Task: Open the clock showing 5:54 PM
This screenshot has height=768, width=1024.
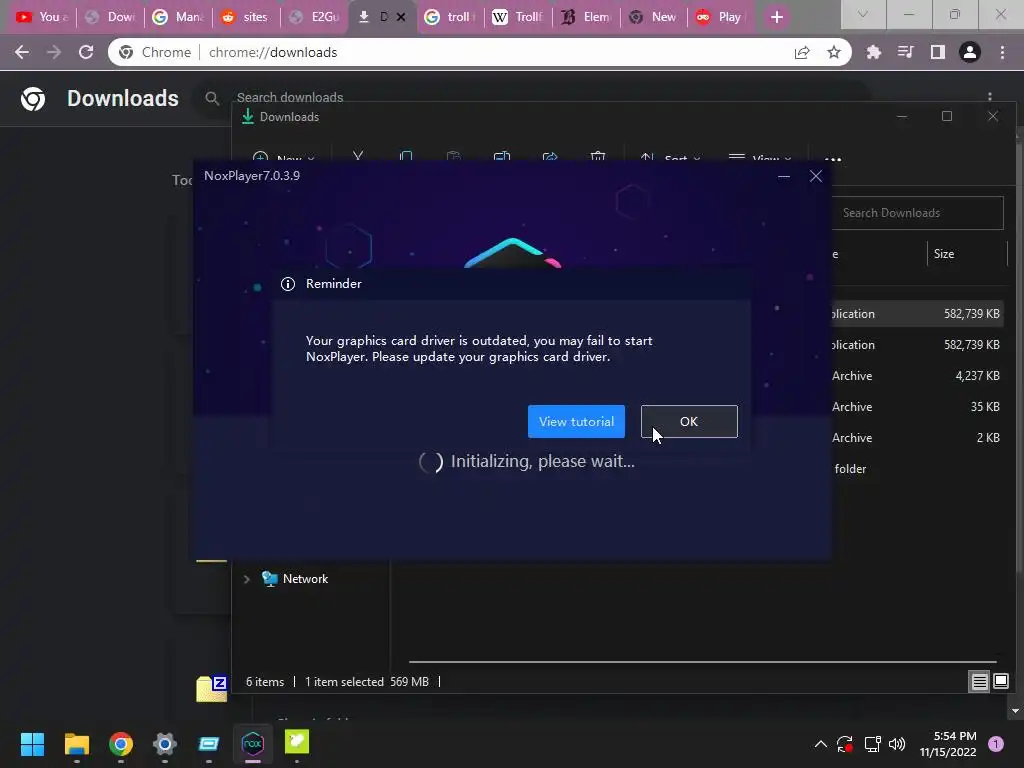Action: tap(948, 744)
